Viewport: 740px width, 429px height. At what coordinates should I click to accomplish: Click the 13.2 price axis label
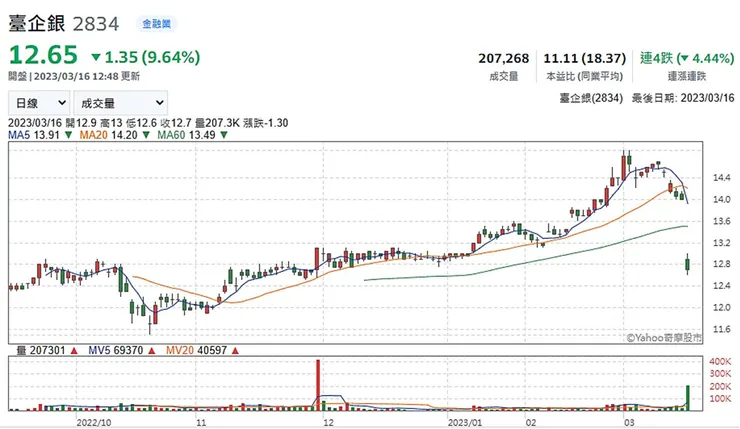pos(722,243)
